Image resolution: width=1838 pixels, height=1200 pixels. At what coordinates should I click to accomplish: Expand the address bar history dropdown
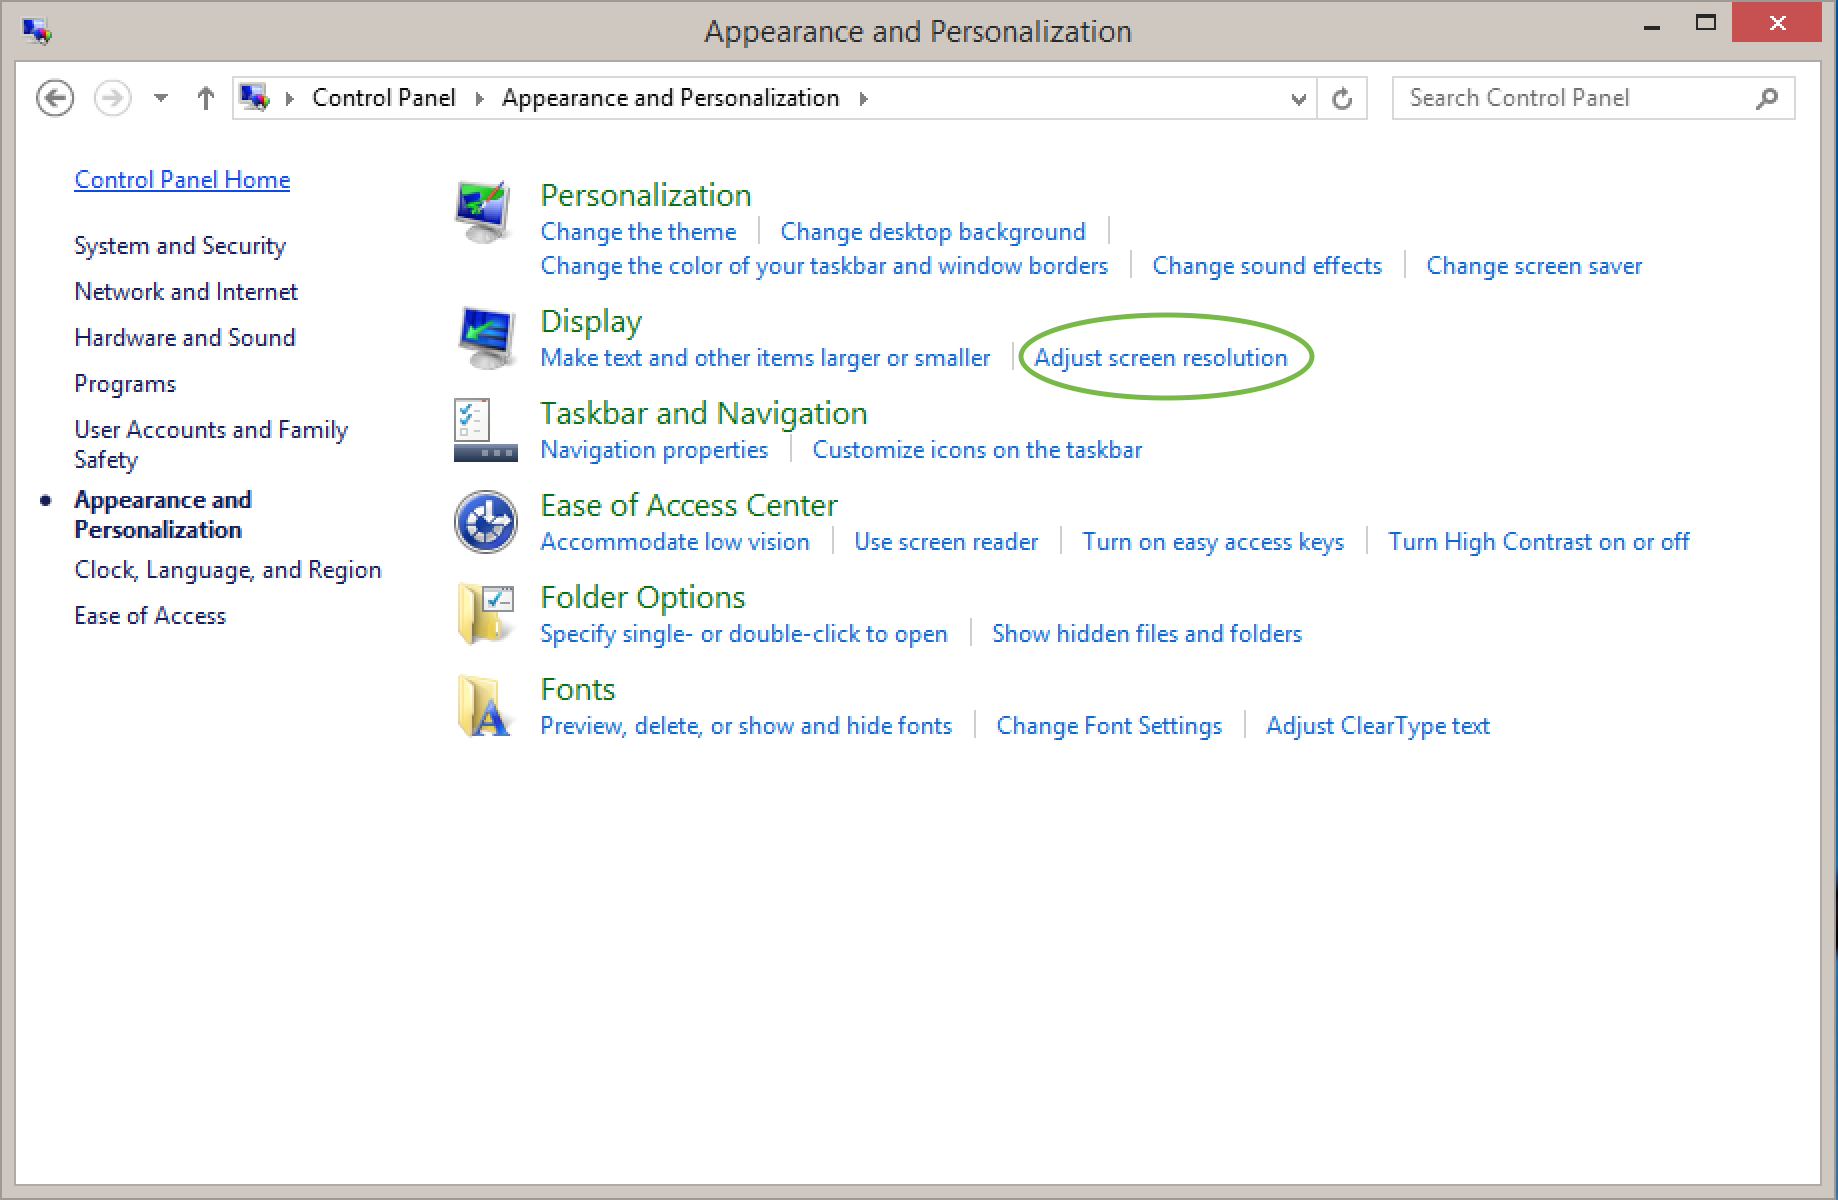[1298, 99]
